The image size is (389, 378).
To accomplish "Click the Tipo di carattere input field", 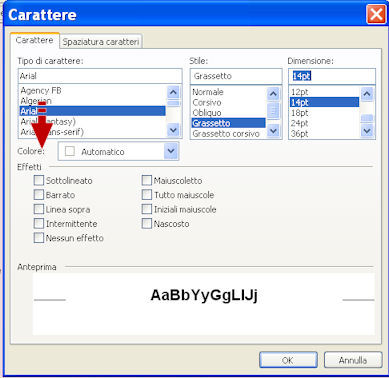I will 100,76.
